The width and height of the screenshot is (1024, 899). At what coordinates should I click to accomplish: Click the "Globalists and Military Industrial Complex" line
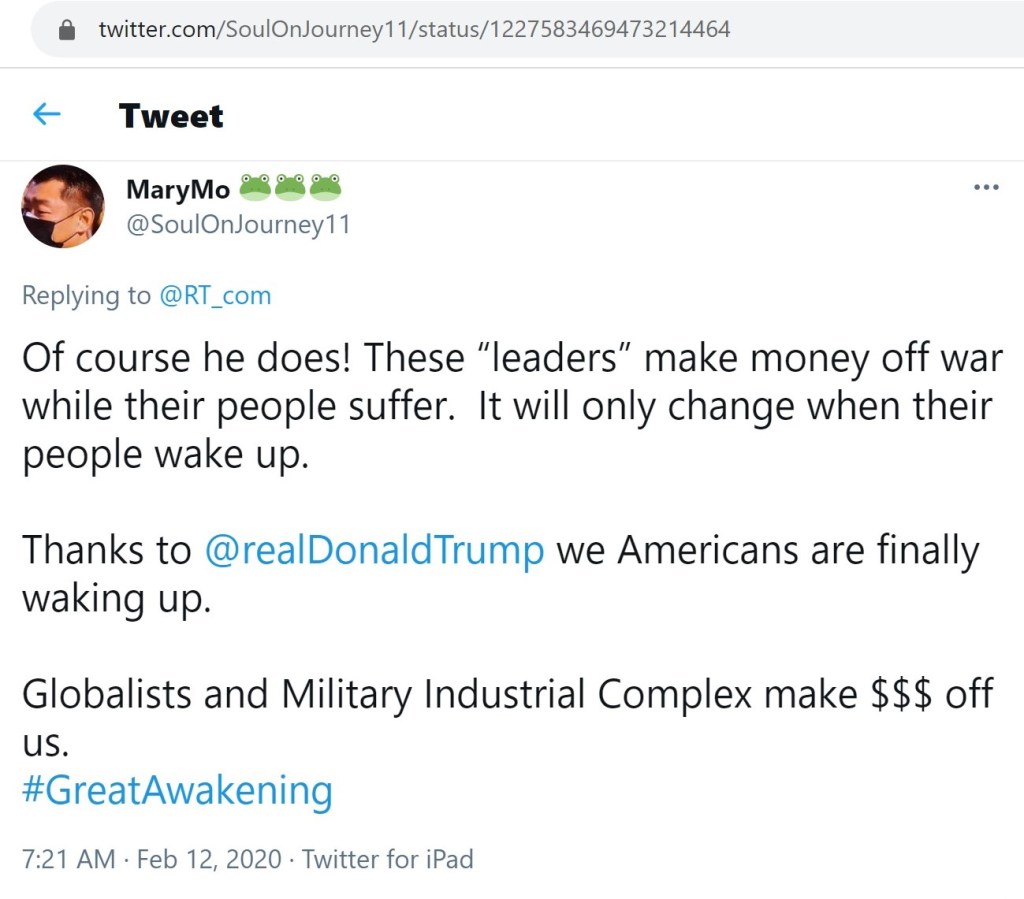[385, 694]
